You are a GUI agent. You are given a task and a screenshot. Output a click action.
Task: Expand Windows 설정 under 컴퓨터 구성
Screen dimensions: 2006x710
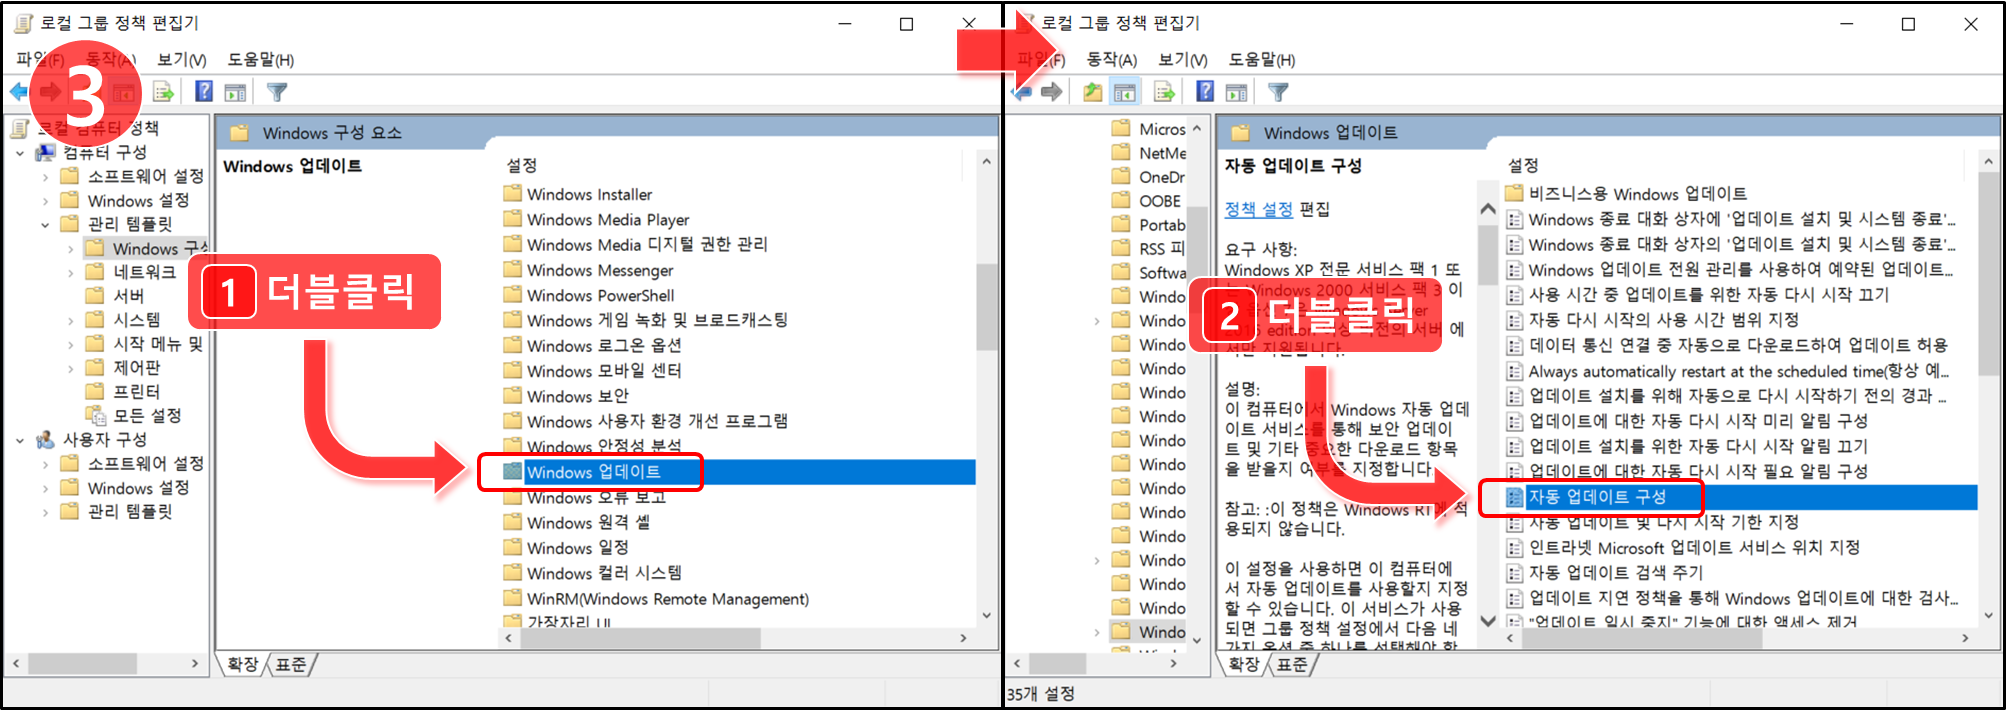45,201
